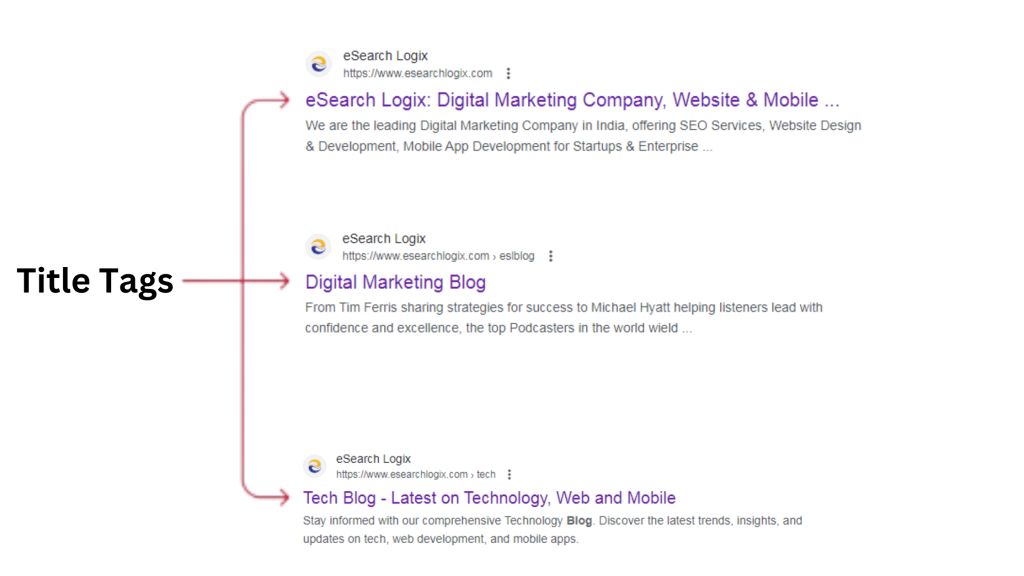Open three-dot menu next to esearchlogix.com homepage URL

[509, 73]
